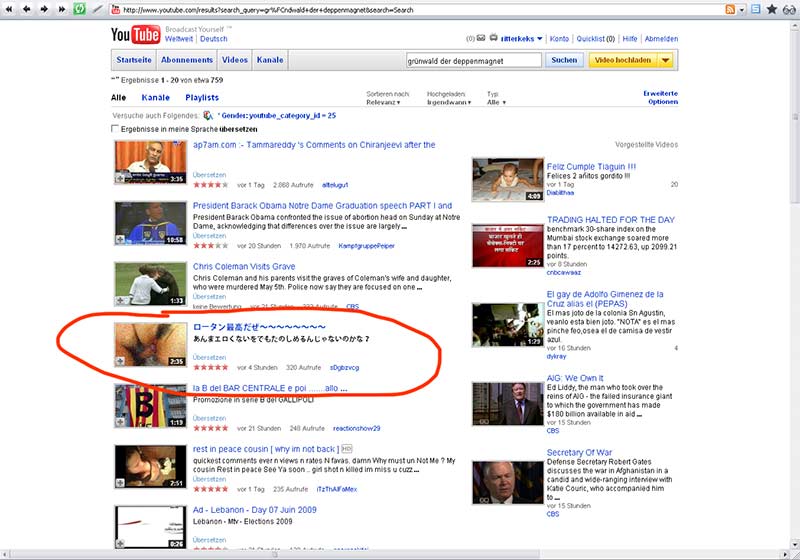This screenshot has height=560, width=800.
Task: Click the glasses icon at toolbar end
Action: point(789,9)
